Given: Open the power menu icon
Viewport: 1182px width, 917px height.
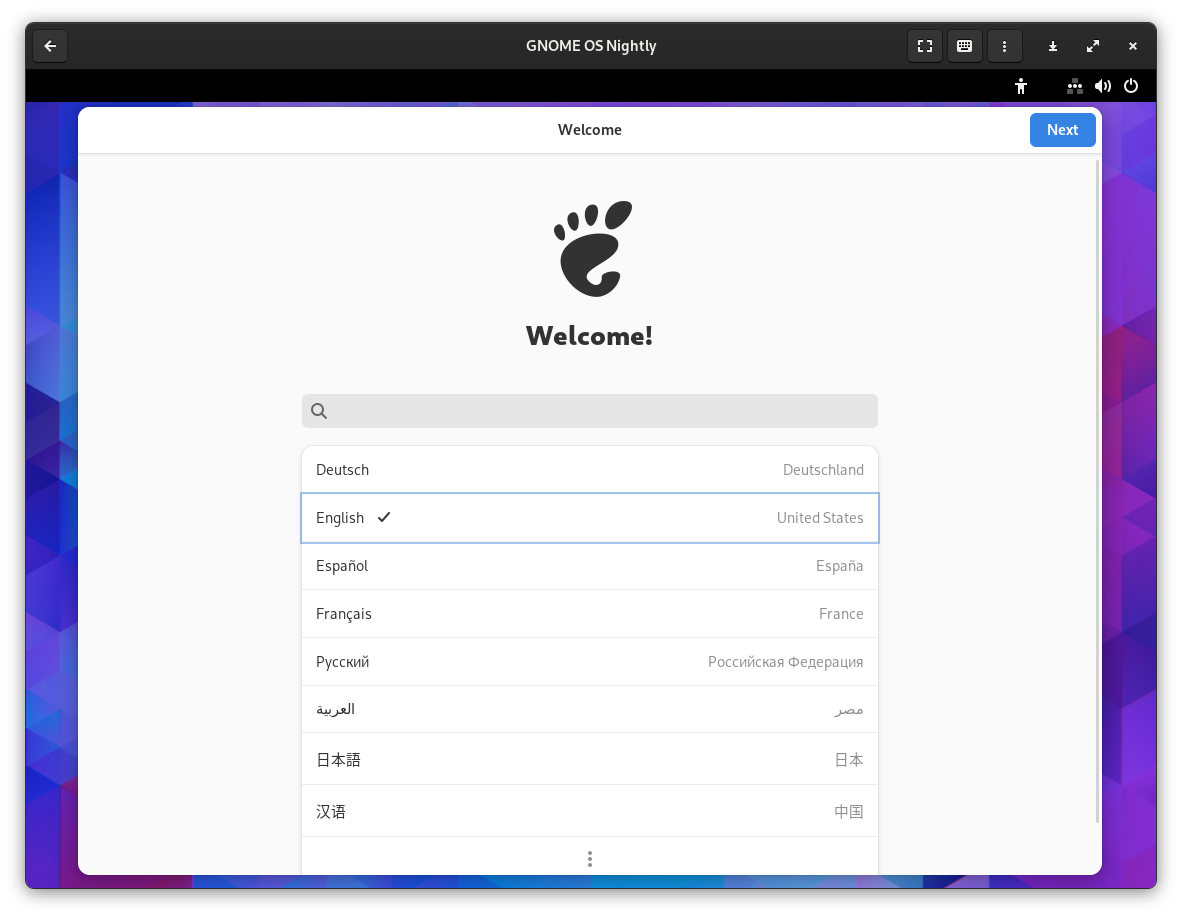Looking at the screenshot, I should (1131, 86).
